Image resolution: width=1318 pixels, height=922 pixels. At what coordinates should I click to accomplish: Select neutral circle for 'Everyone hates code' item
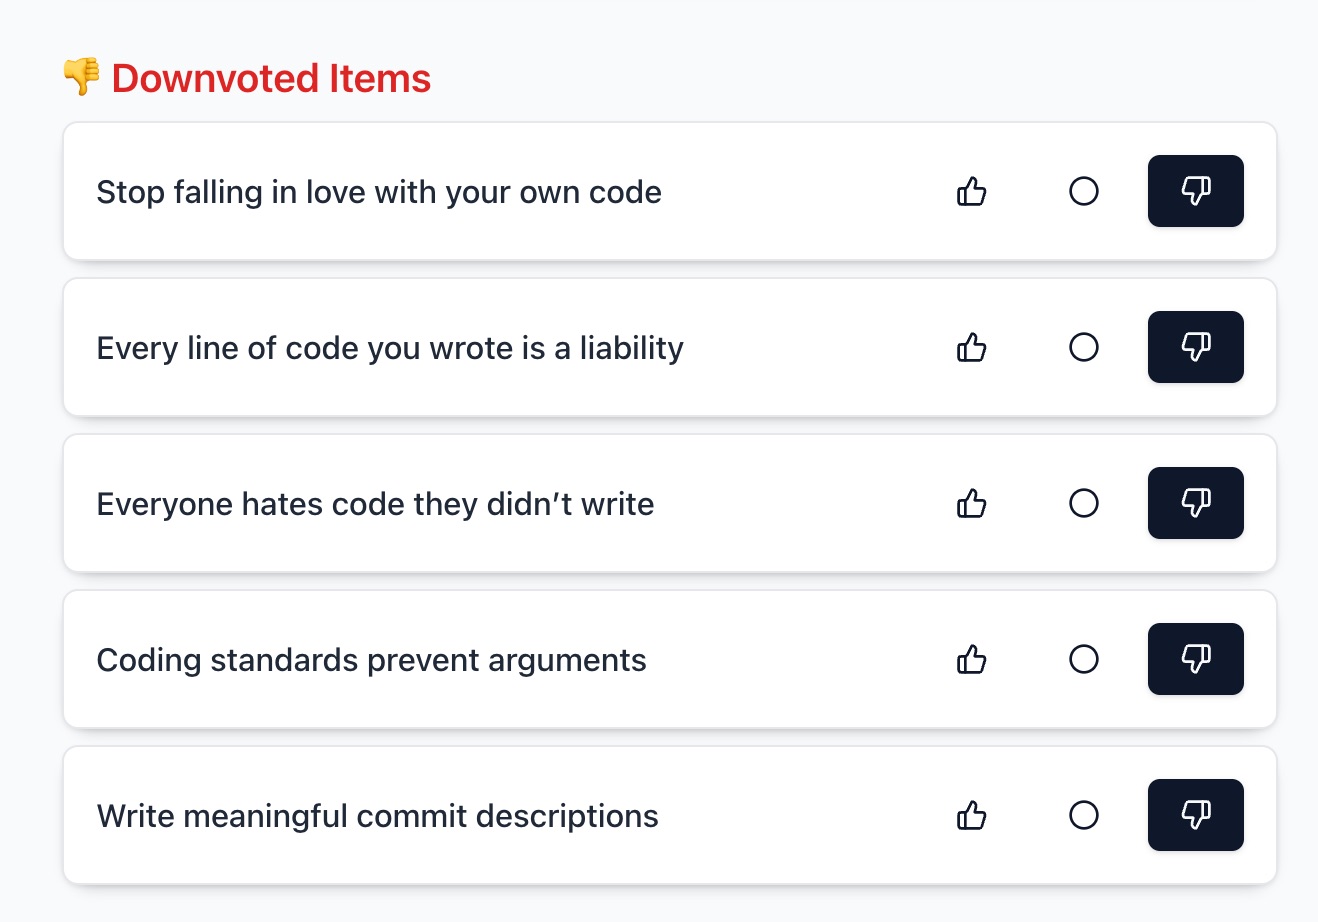pos(1084,503)
